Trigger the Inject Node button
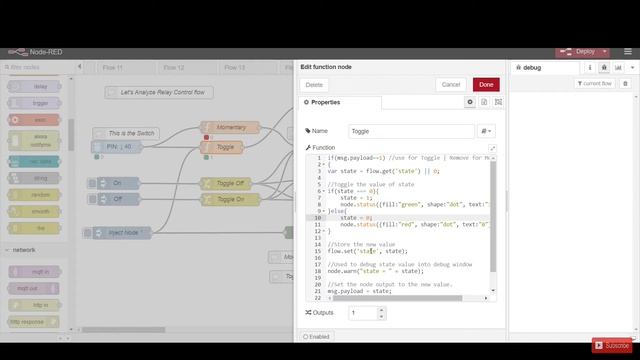This screenshot has width=640, height=360. coord(87,233)
